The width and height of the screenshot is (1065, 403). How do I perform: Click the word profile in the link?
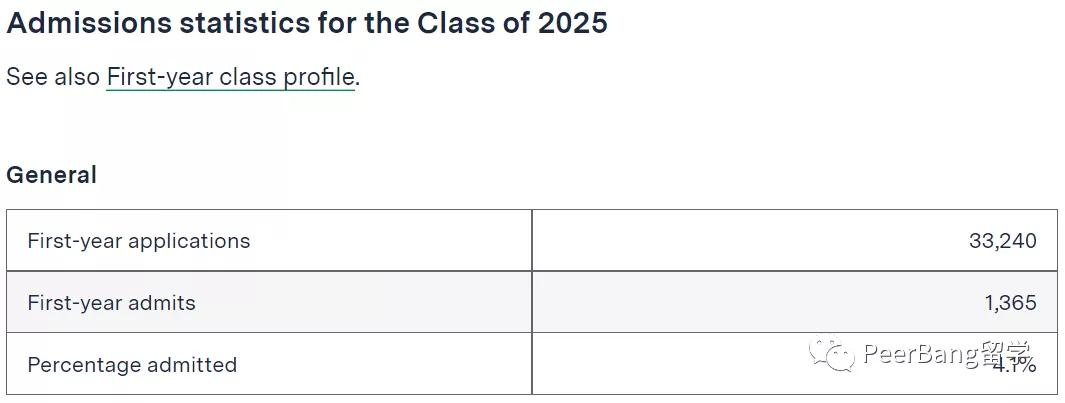click(x=322, y=77)
